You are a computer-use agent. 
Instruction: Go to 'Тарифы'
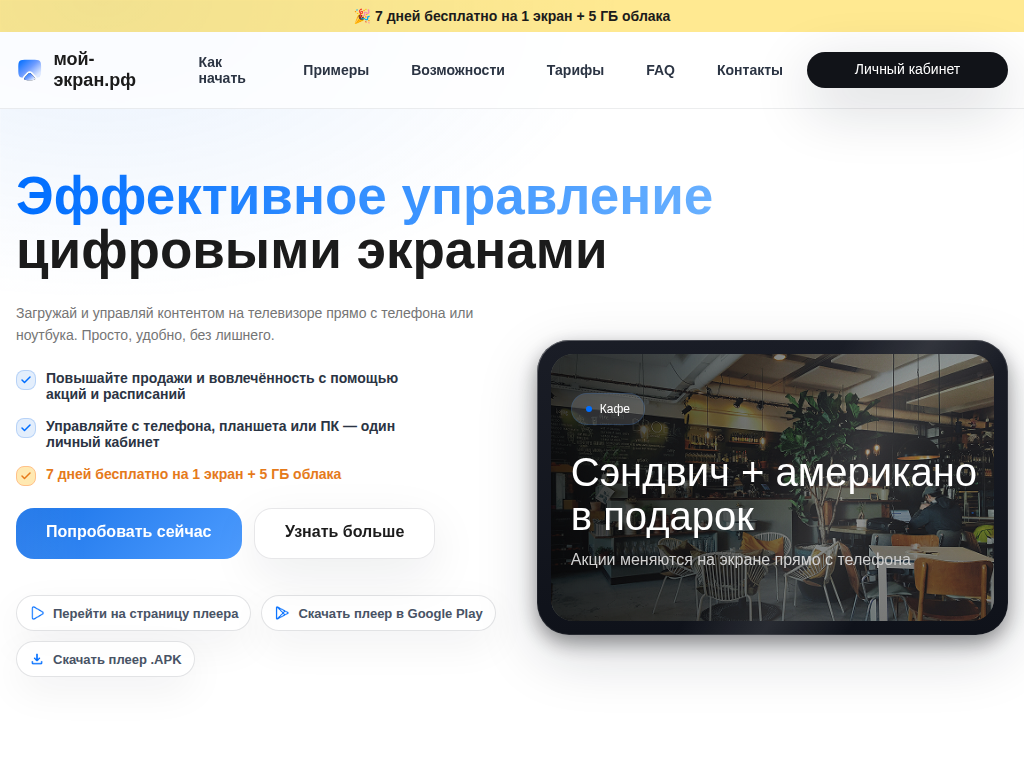[575, 70]
